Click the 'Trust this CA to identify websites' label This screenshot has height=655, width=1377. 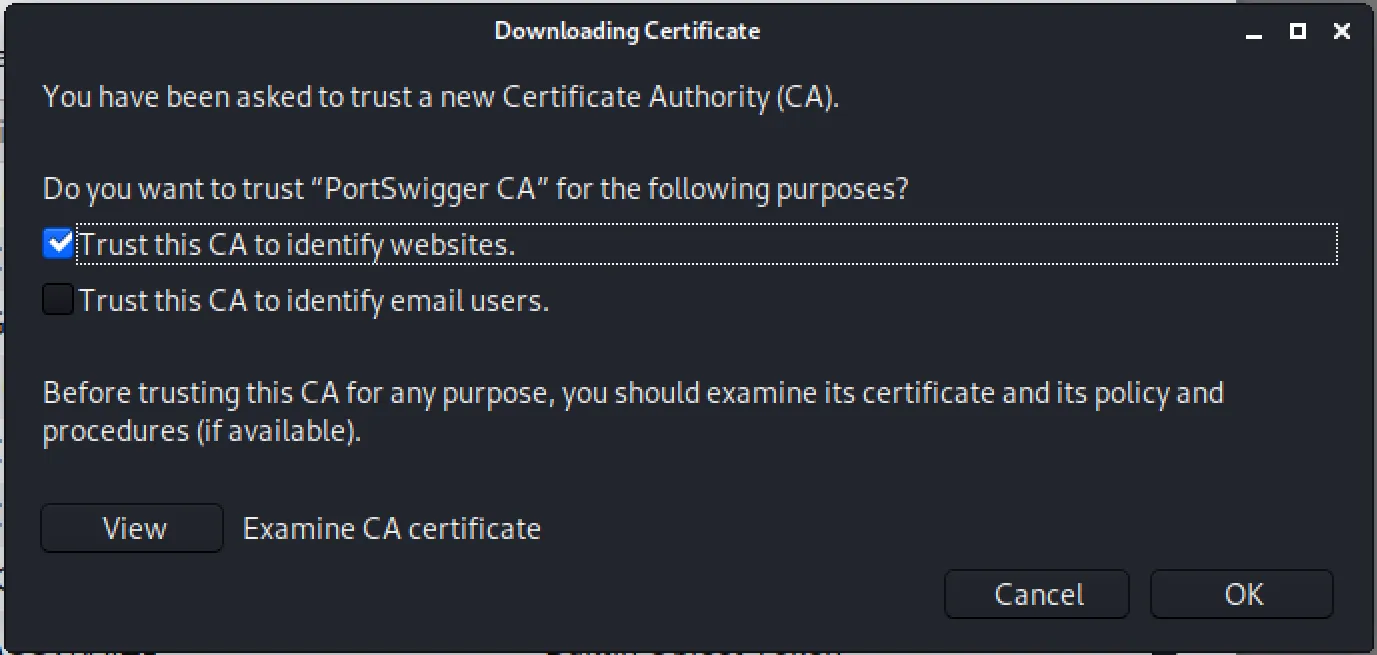click(x=297, y=243)
